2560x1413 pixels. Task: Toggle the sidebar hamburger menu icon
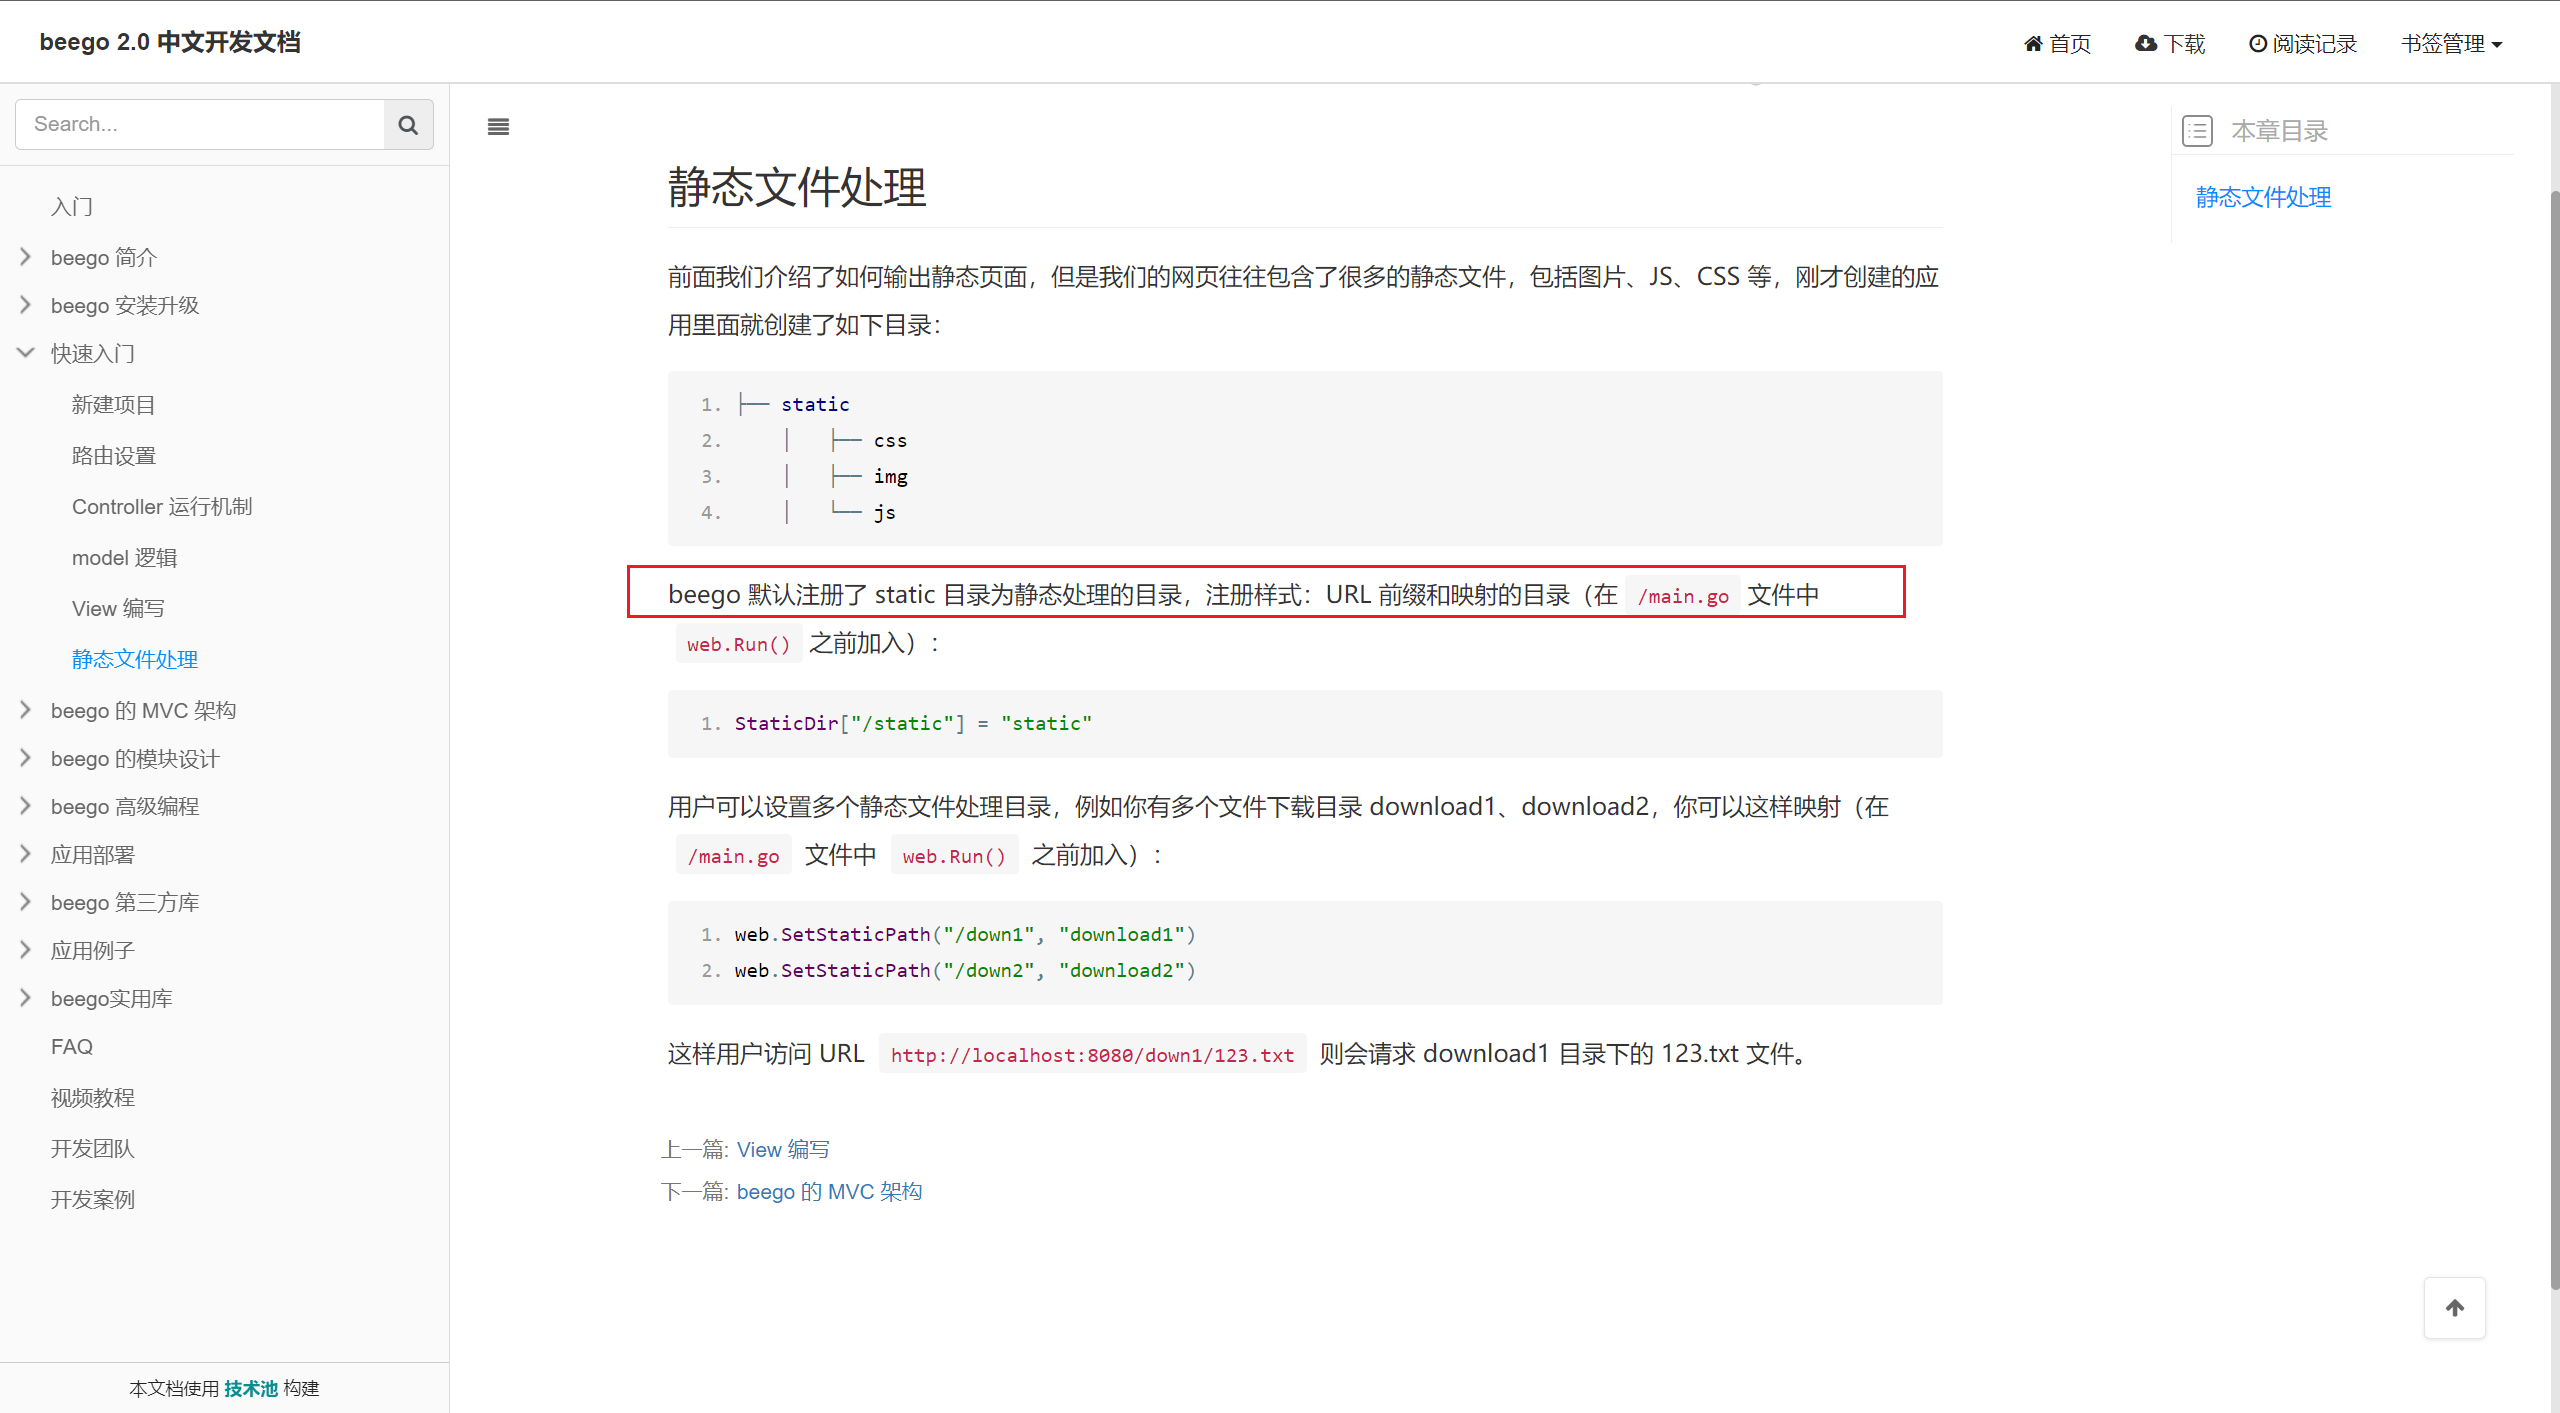pos(498,127)
